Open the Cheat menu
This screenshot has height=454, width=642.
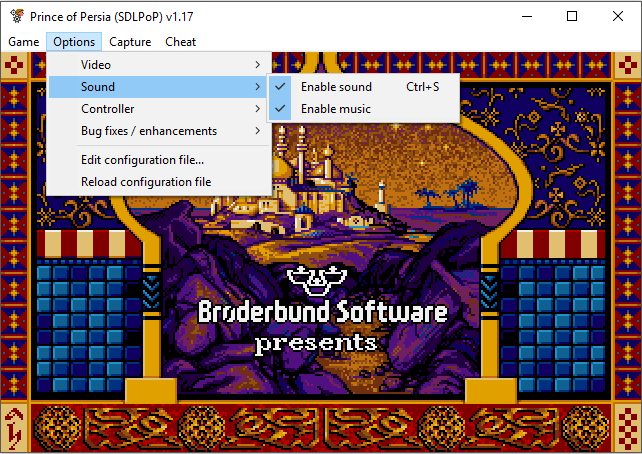click(181, 42)
